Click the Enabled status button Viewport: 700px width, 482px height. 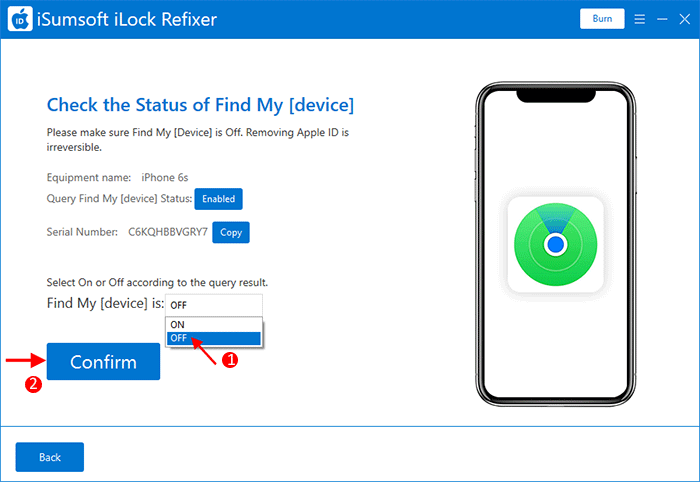[218, 199]
